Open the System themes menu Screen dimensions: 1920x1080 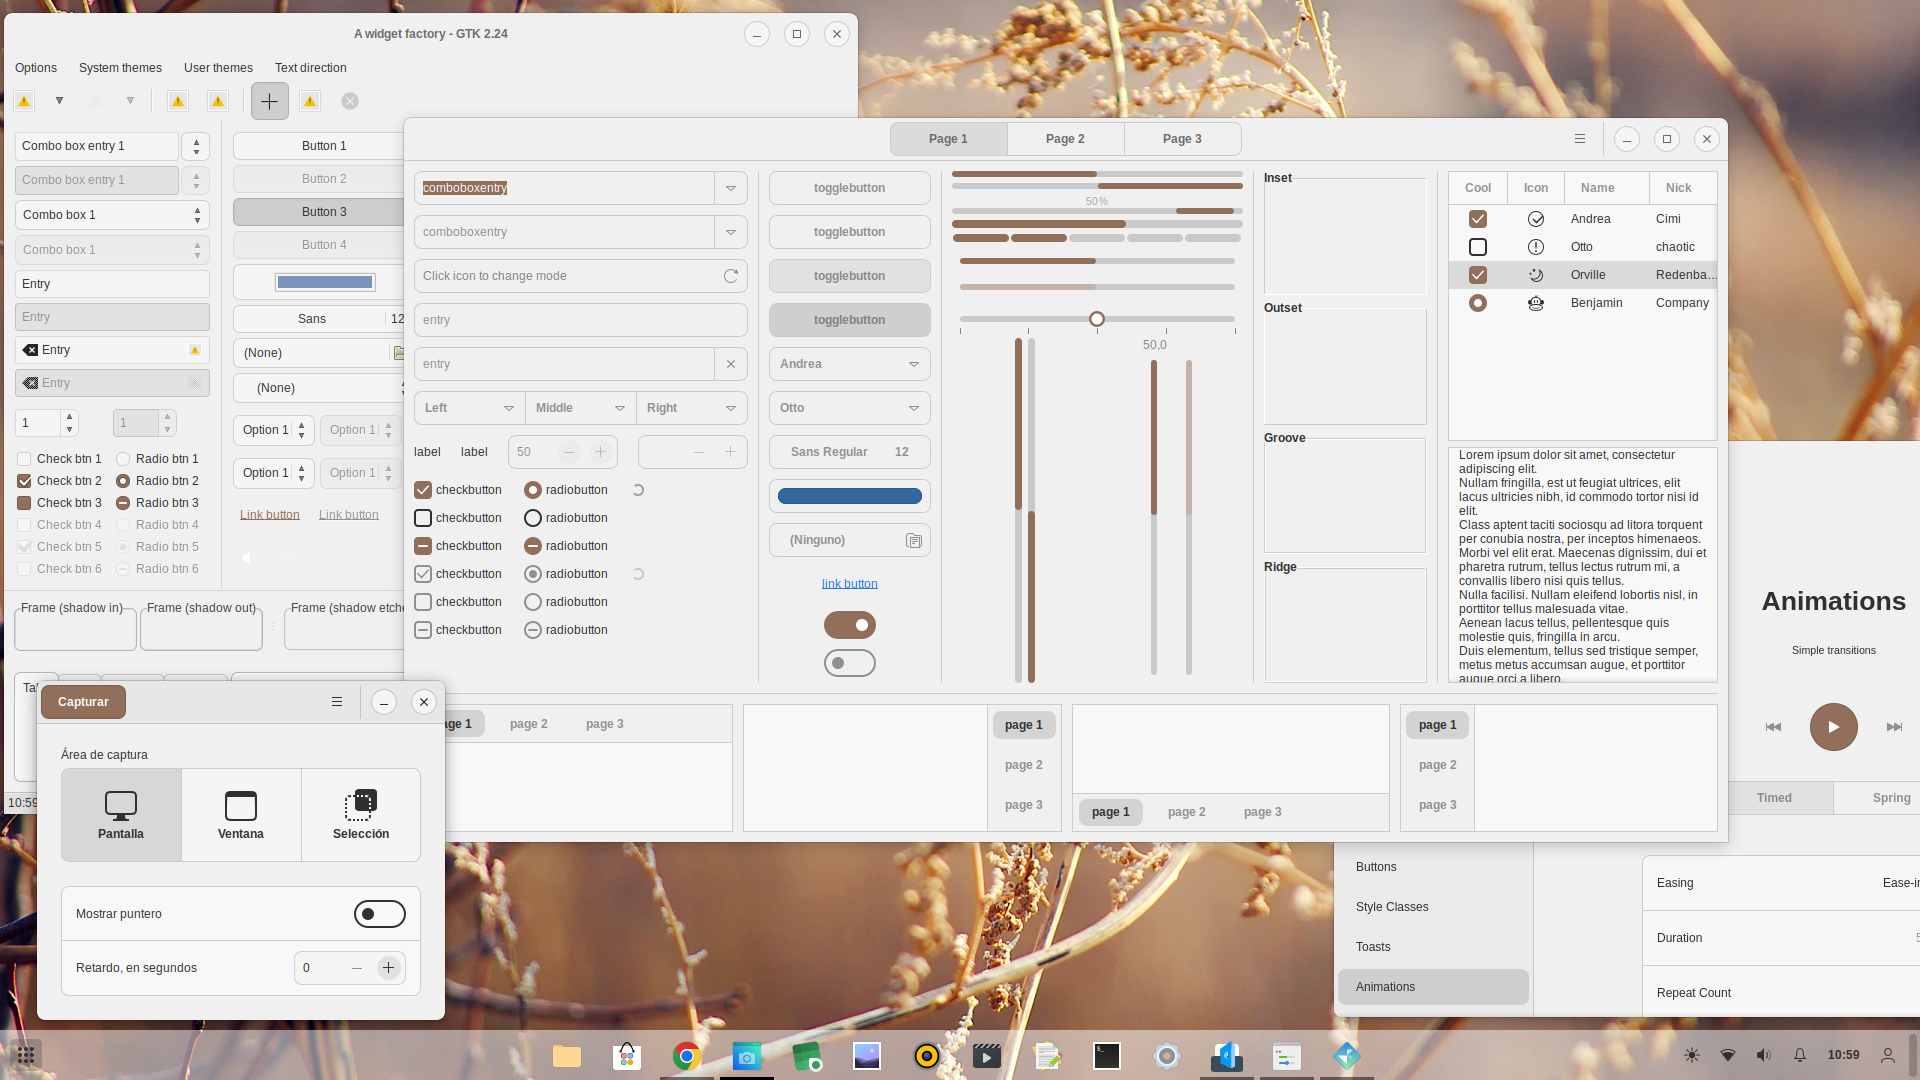[x=120, y=68]
